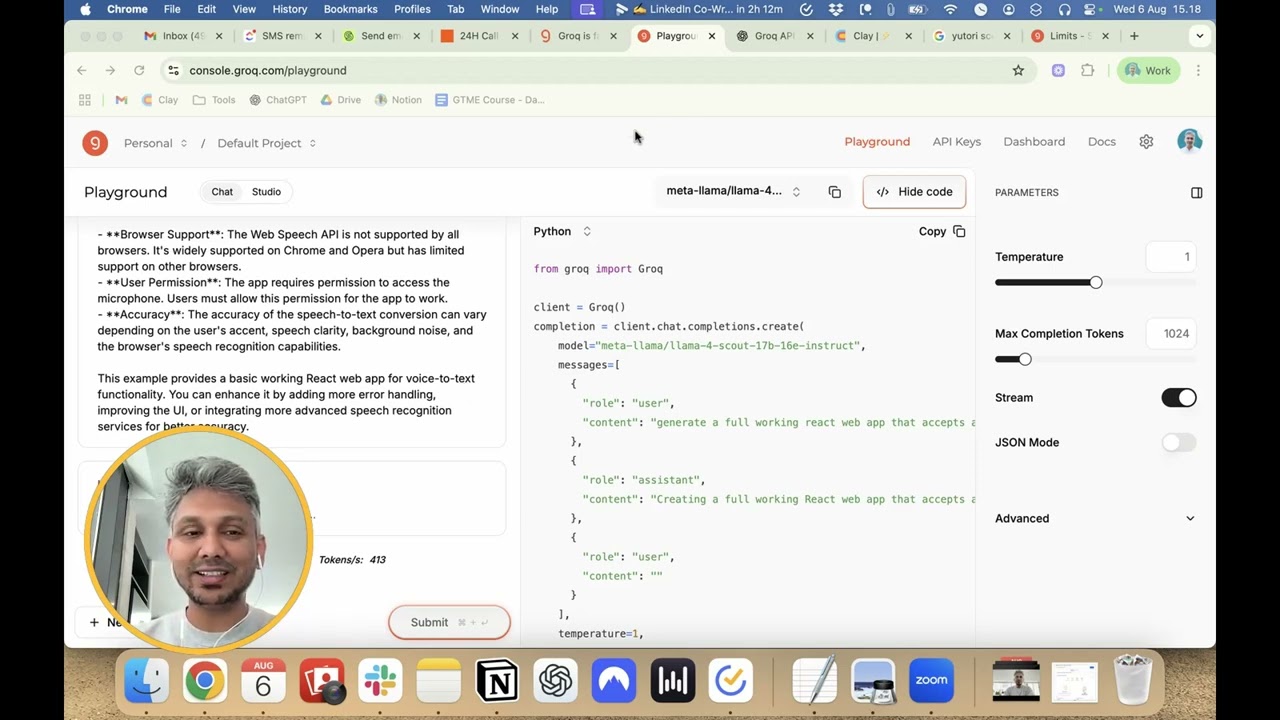Image resolution: width=1280 pixels, height=720 pixels.
Task: Enable JSON Mode toggle
Action: click(1178, 443)
